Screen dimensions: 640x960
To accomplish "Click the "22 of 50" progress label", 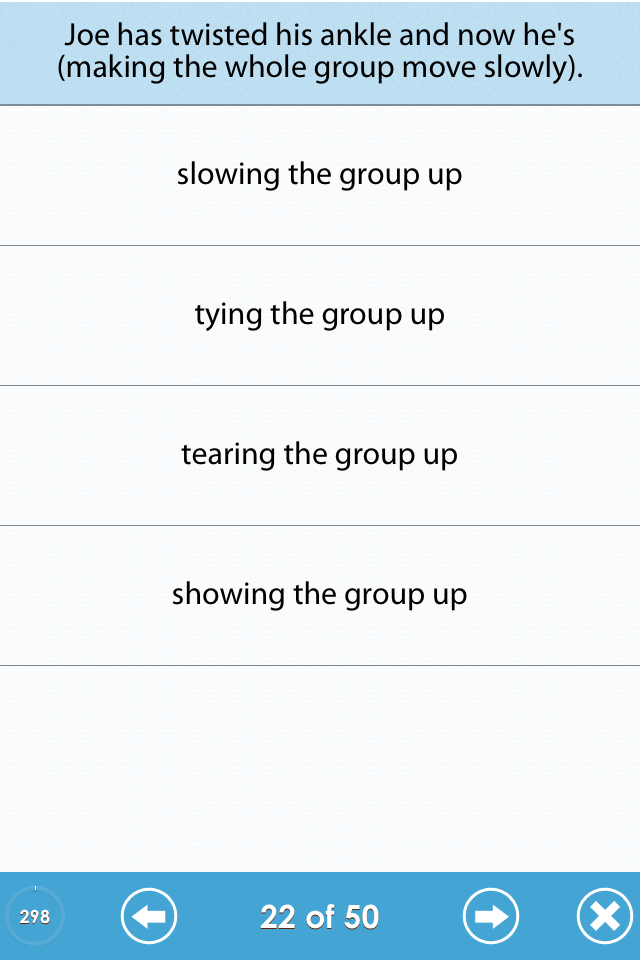I will pos(320,916).
